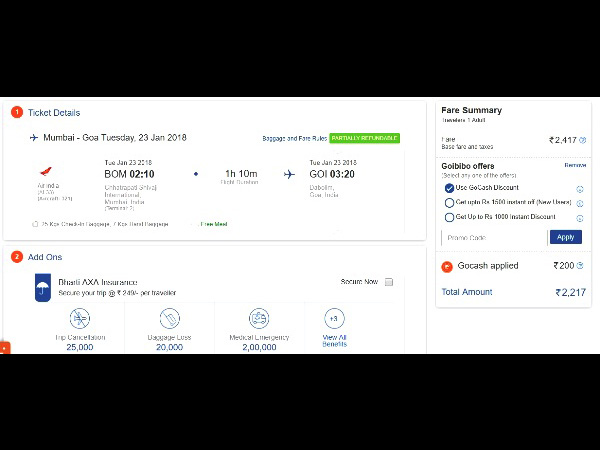600x450 pixels.
Task: Open View All Benefits link
Action: tap(334, 340)
